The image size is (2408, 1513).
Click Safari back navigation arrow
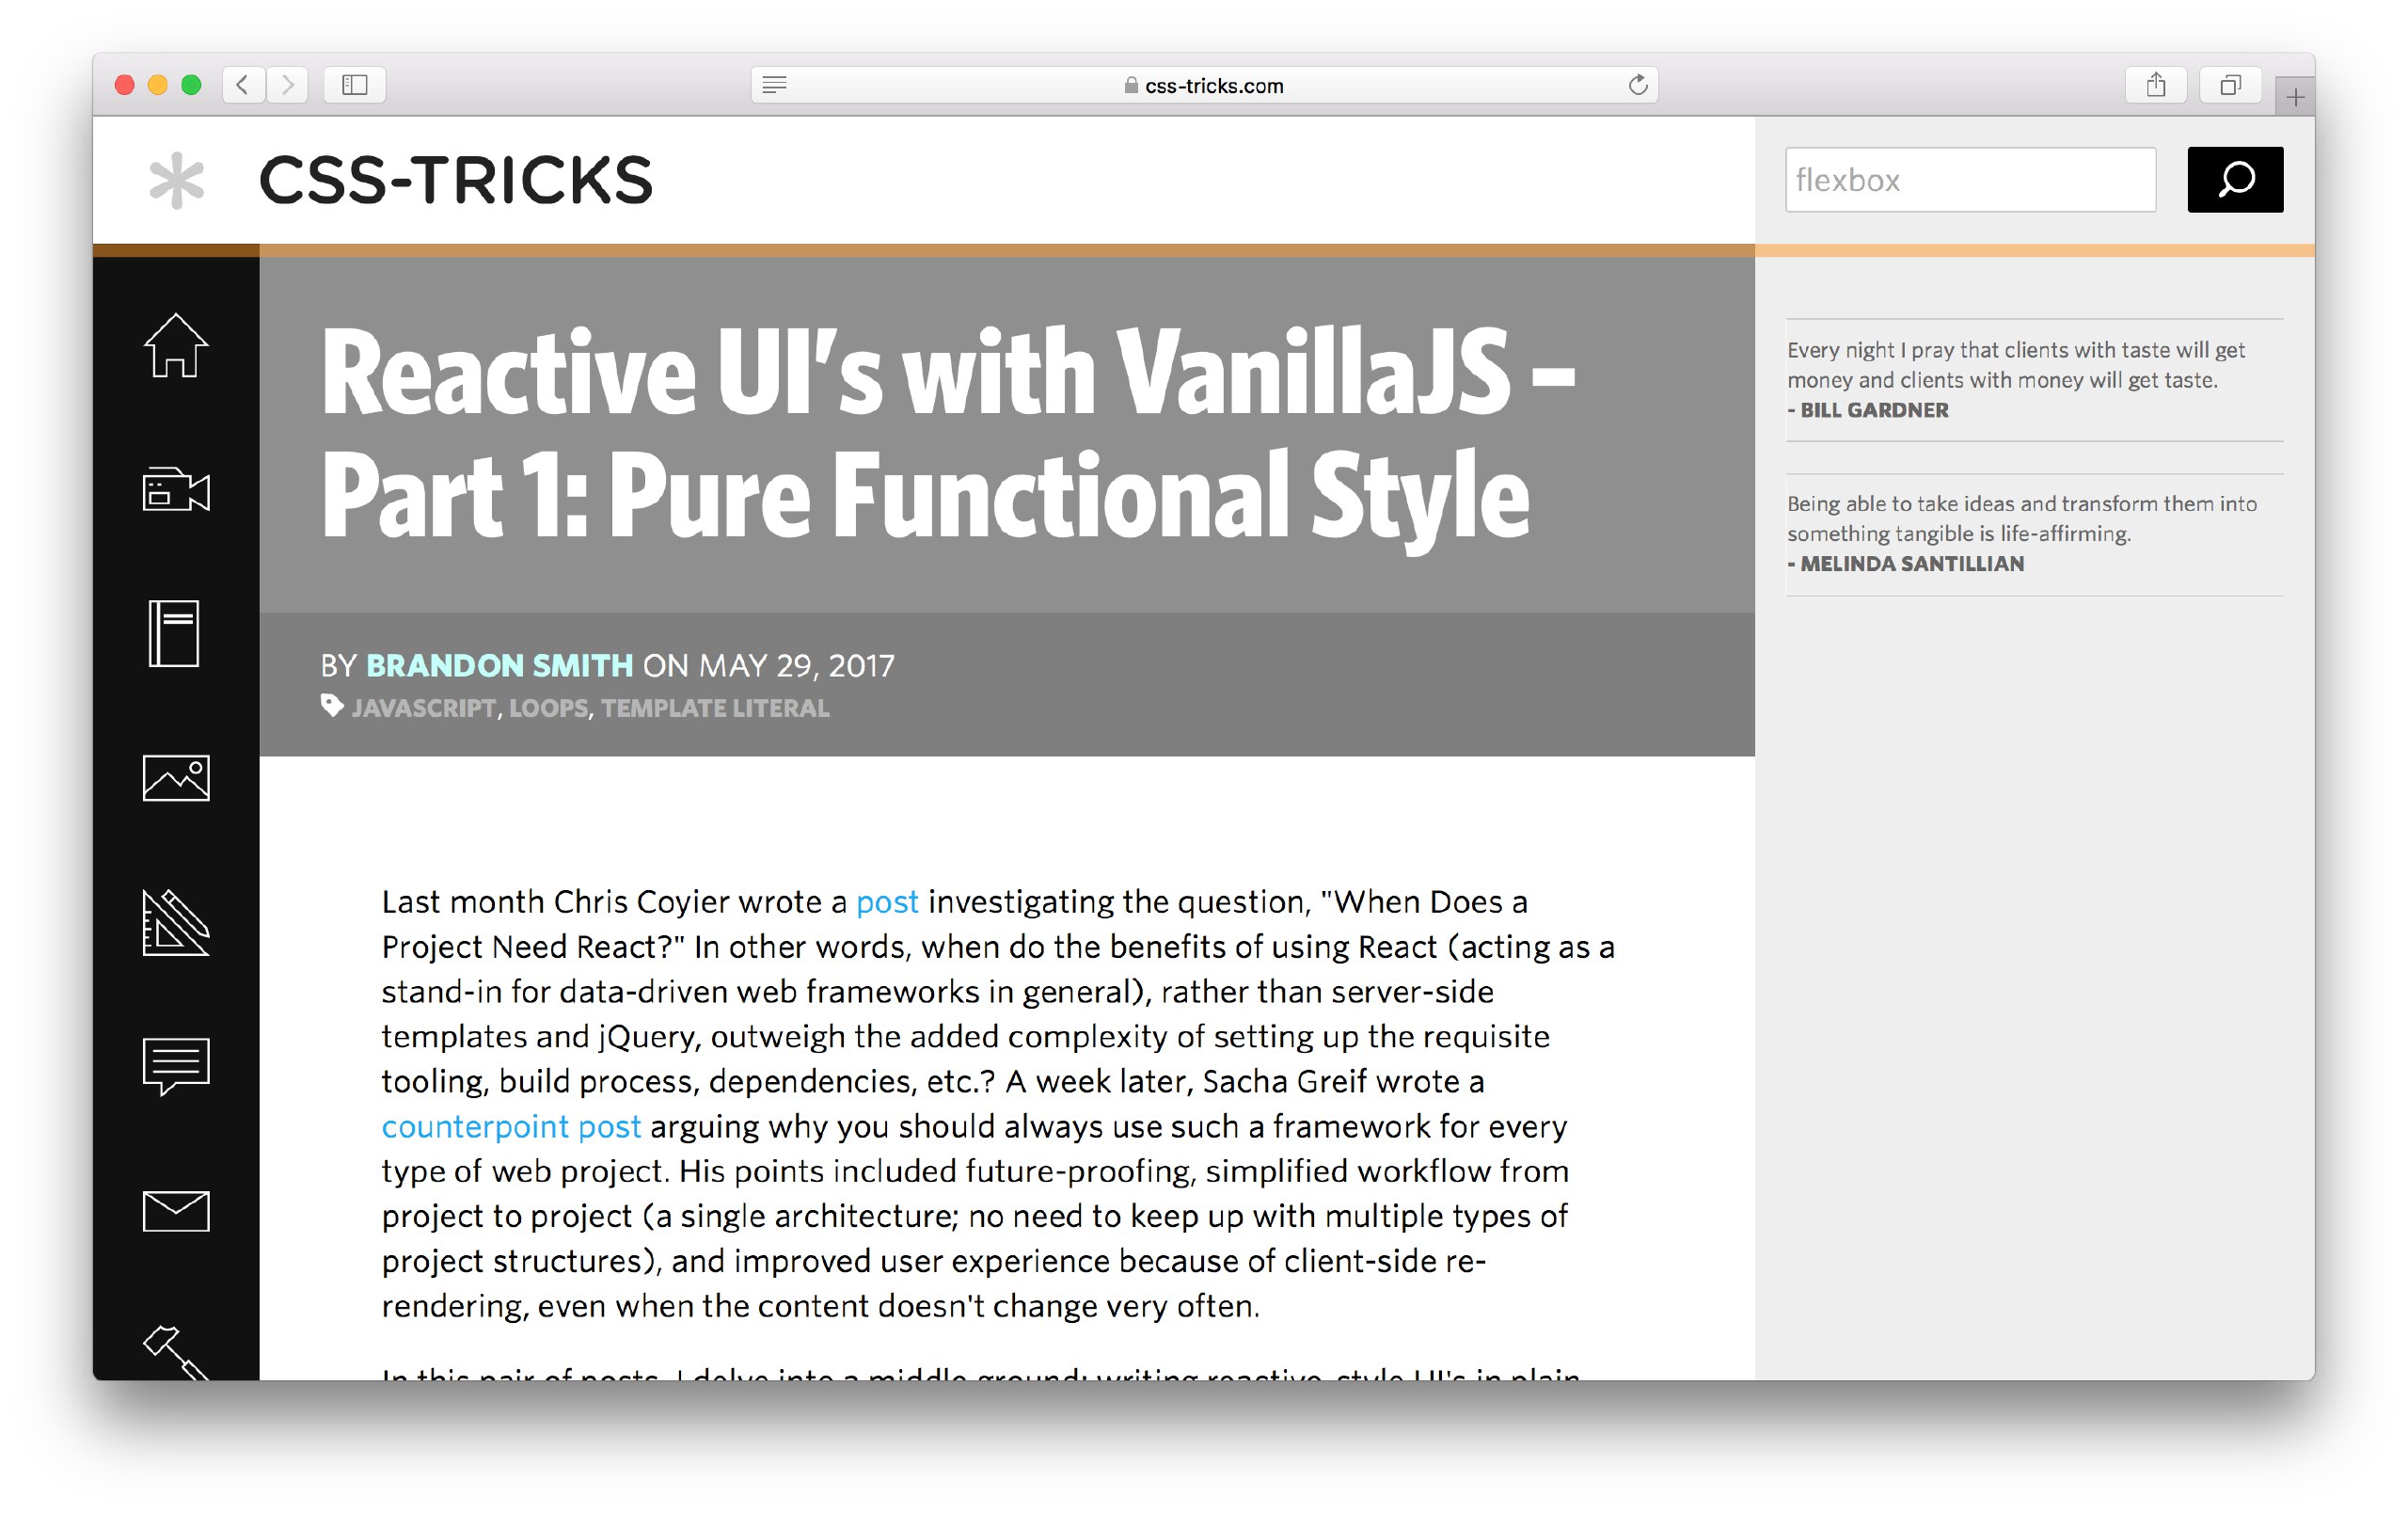[x=243, y=84]
